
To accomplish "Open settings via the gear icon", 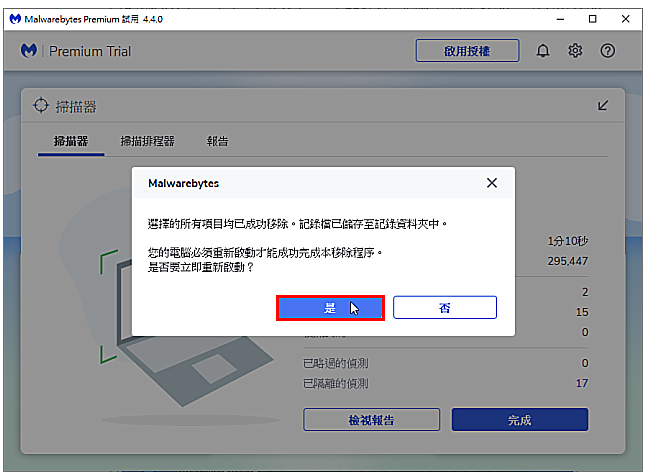I will tap(575, 51).
